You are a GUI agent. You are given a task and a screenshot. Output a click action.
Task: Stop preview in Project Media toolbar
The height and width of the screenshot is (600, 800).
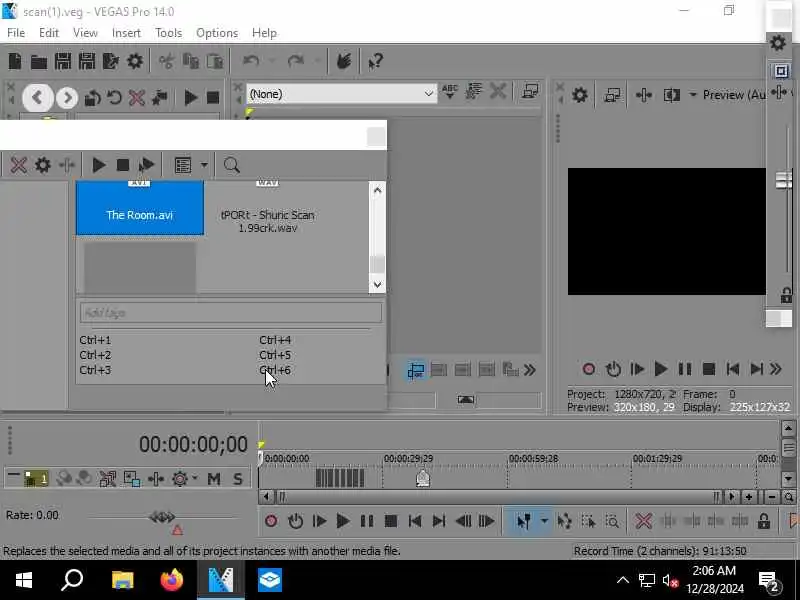pos(122,165)
